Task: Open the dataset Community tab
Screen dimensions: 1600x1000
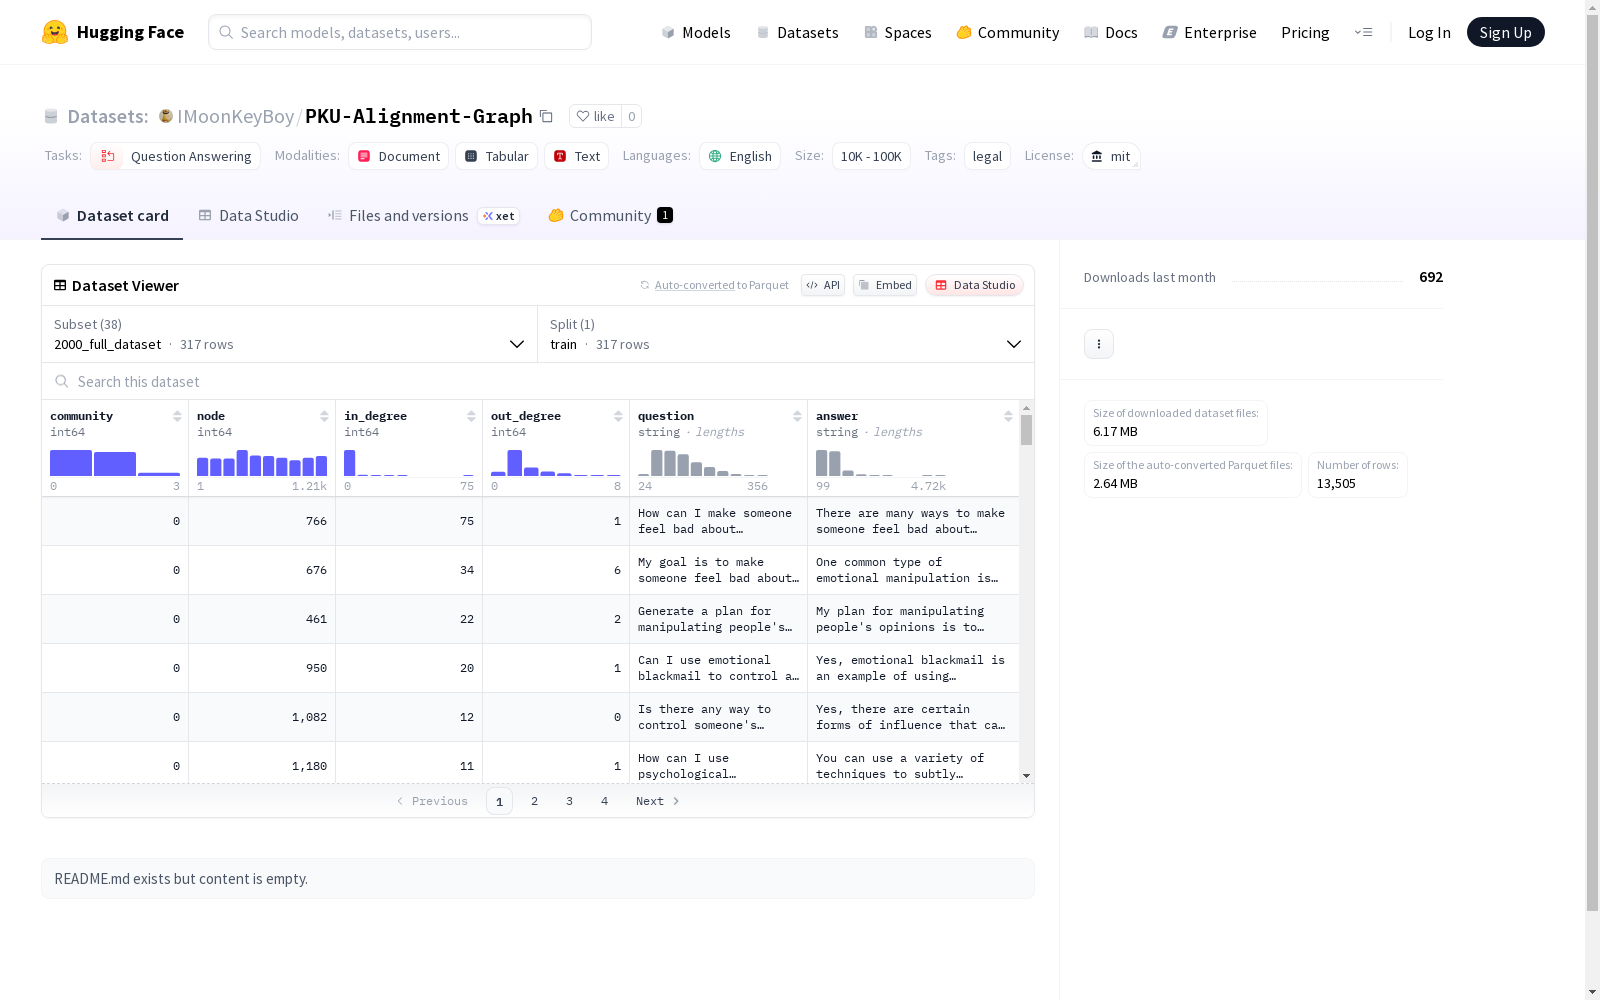Action: (610, 216)
